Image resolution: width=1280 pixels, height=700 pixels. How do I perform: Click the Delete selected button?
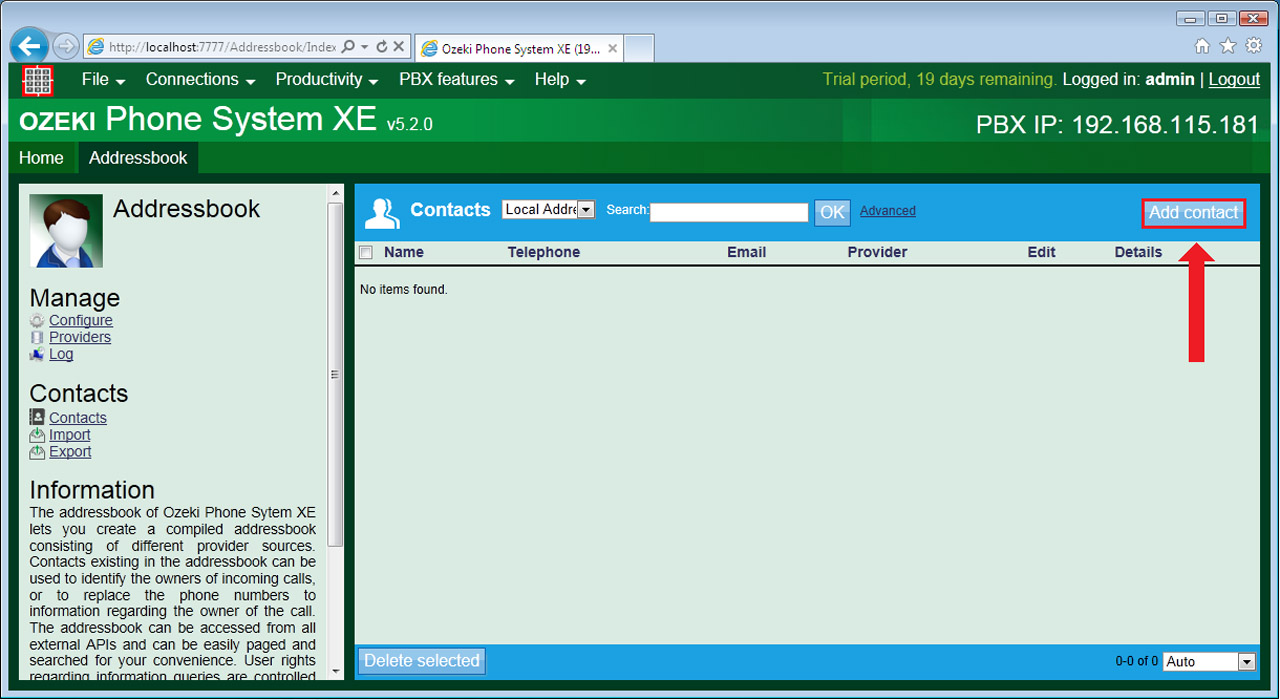[422, 661]
